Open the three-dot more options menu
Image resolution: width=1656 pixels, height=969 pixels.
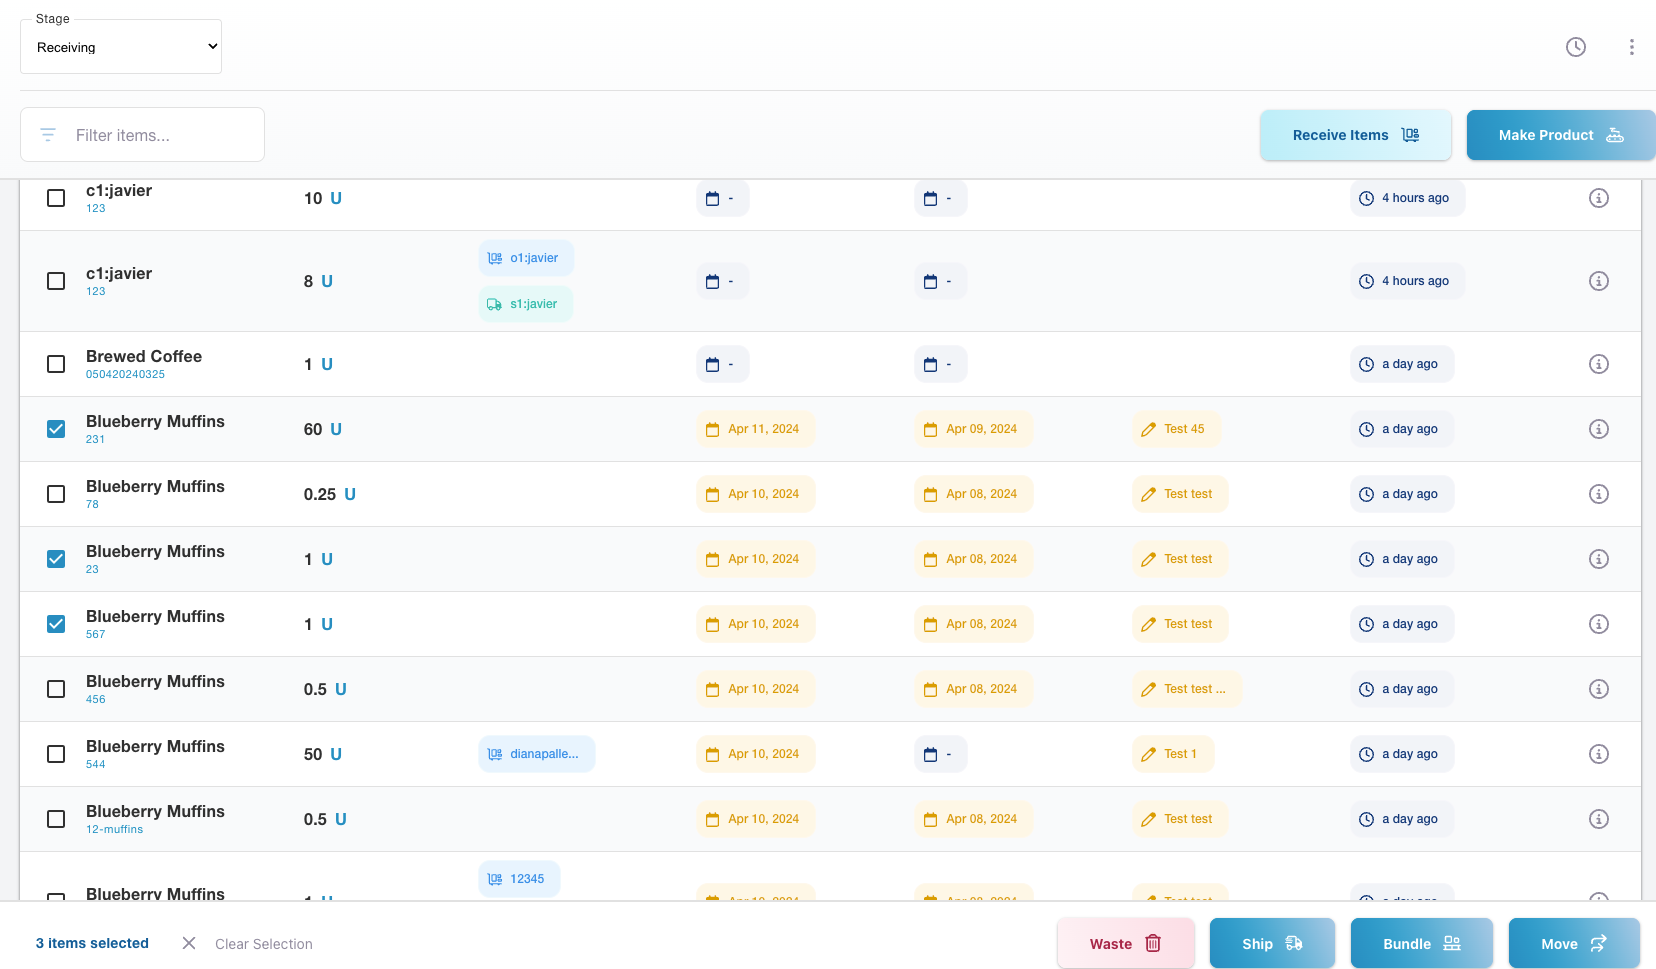point(1631,47)
